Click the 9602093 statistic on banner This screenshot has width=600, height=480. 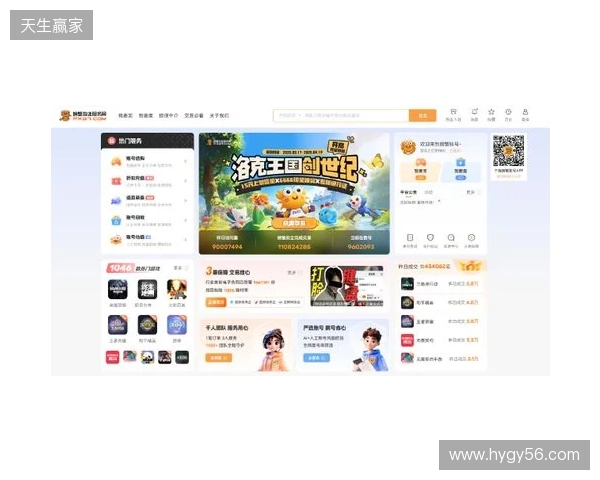(361, 247)
